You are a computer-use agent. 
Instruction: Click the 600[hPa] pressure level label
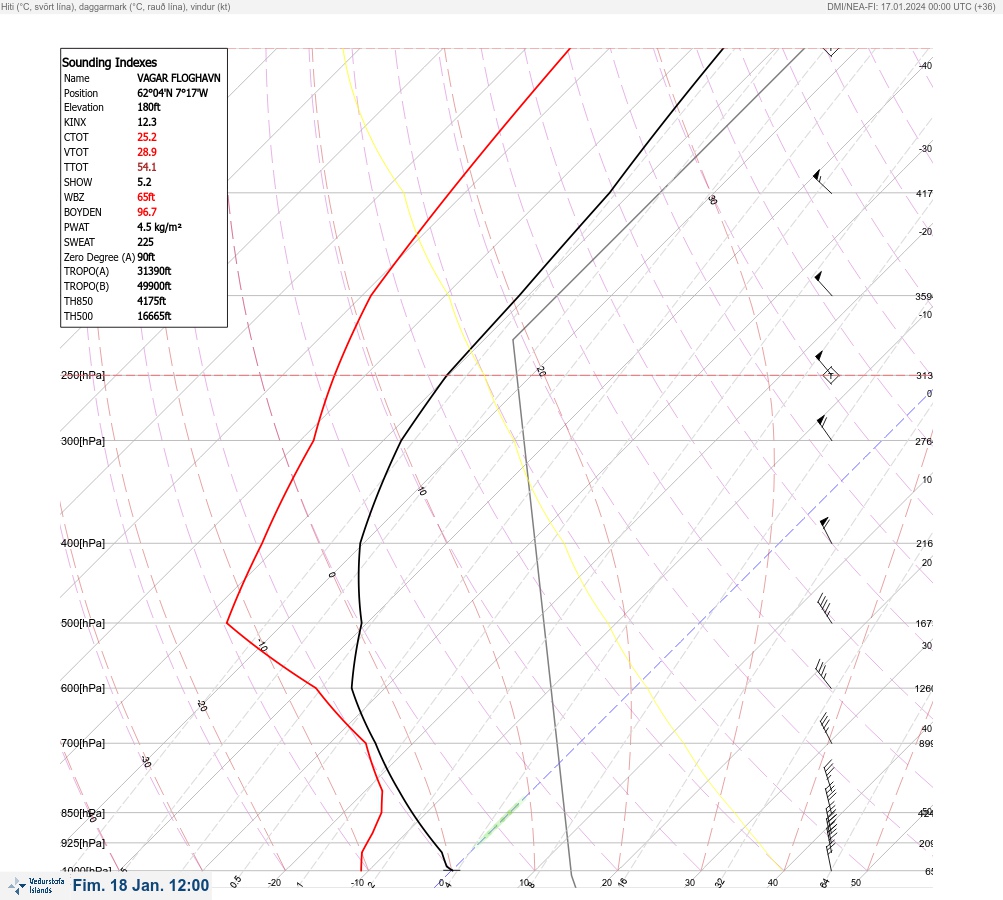pos(83,688)
